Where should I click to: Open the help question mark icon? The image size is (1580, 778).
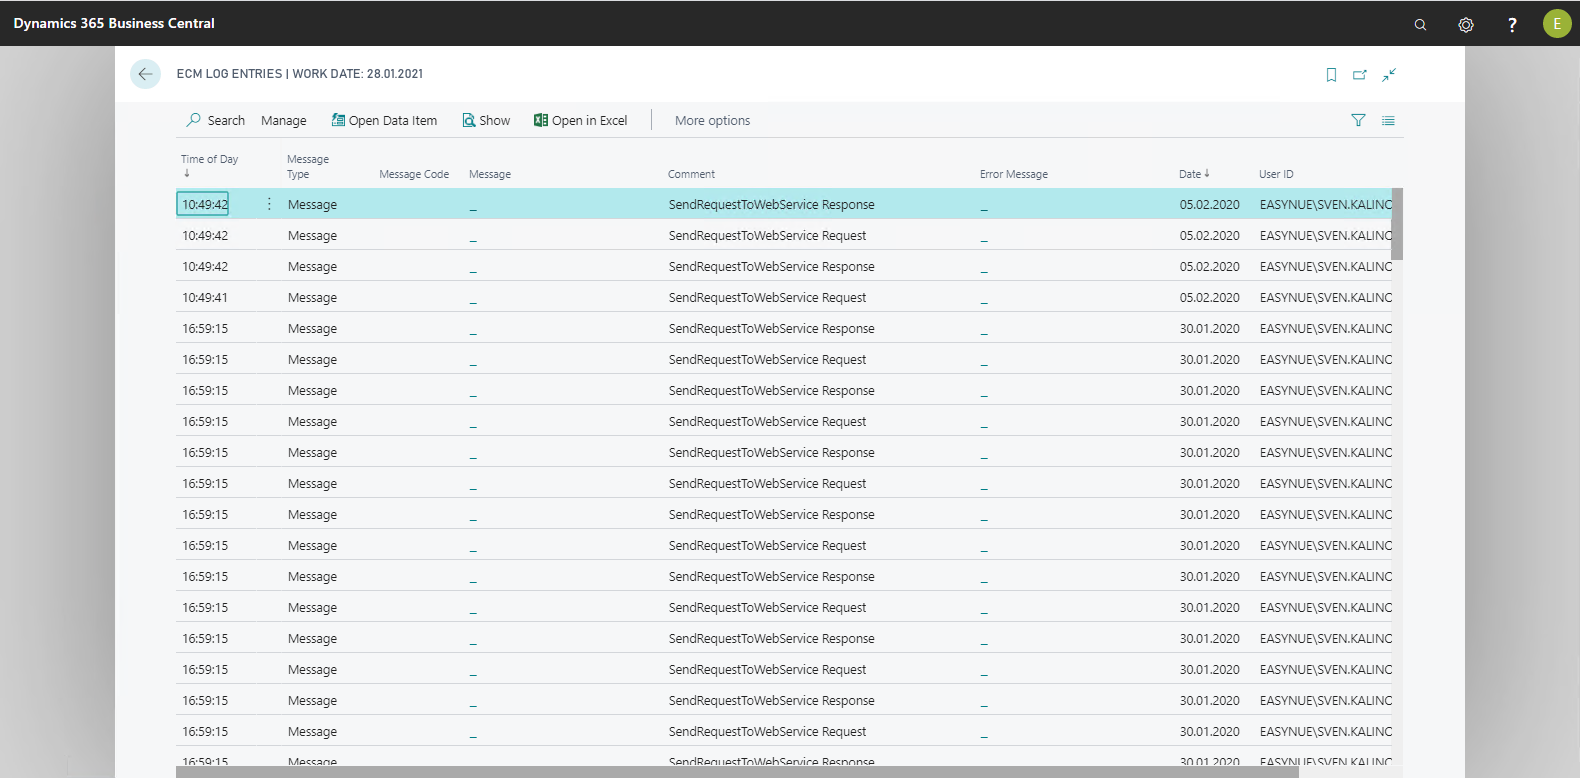pyautogui.click(x=1512, y=25)
